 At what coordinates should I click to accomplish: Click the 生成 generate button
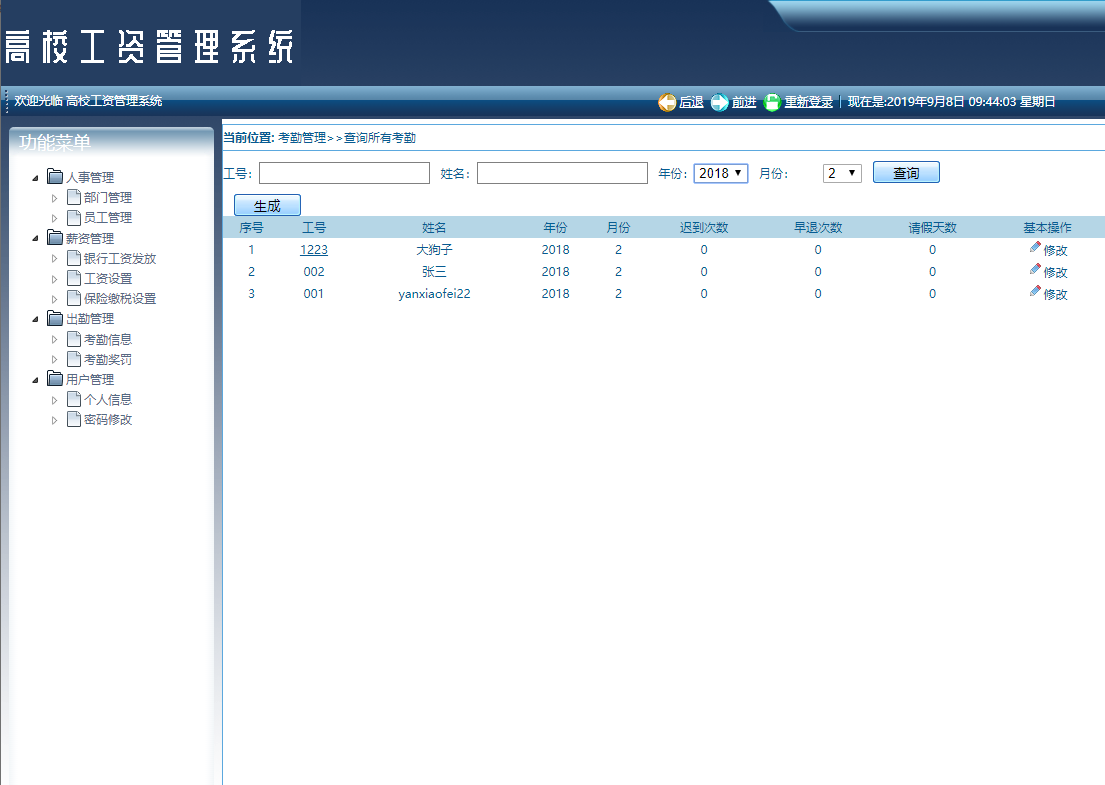(x=267, y=204)
